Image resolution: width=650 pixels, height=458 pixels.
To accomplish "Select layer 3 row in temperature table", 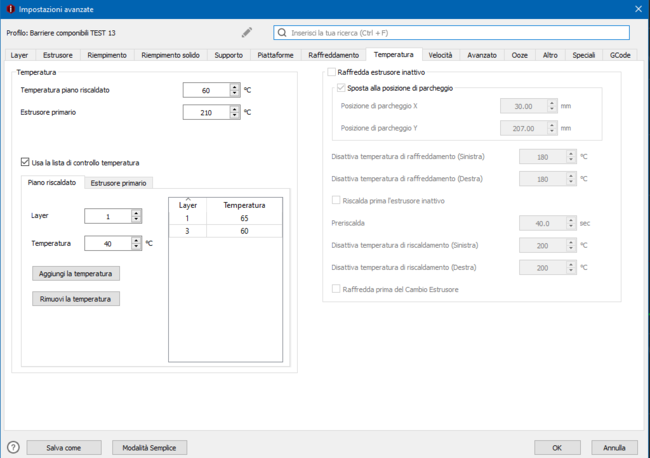I will coord(225,231).
